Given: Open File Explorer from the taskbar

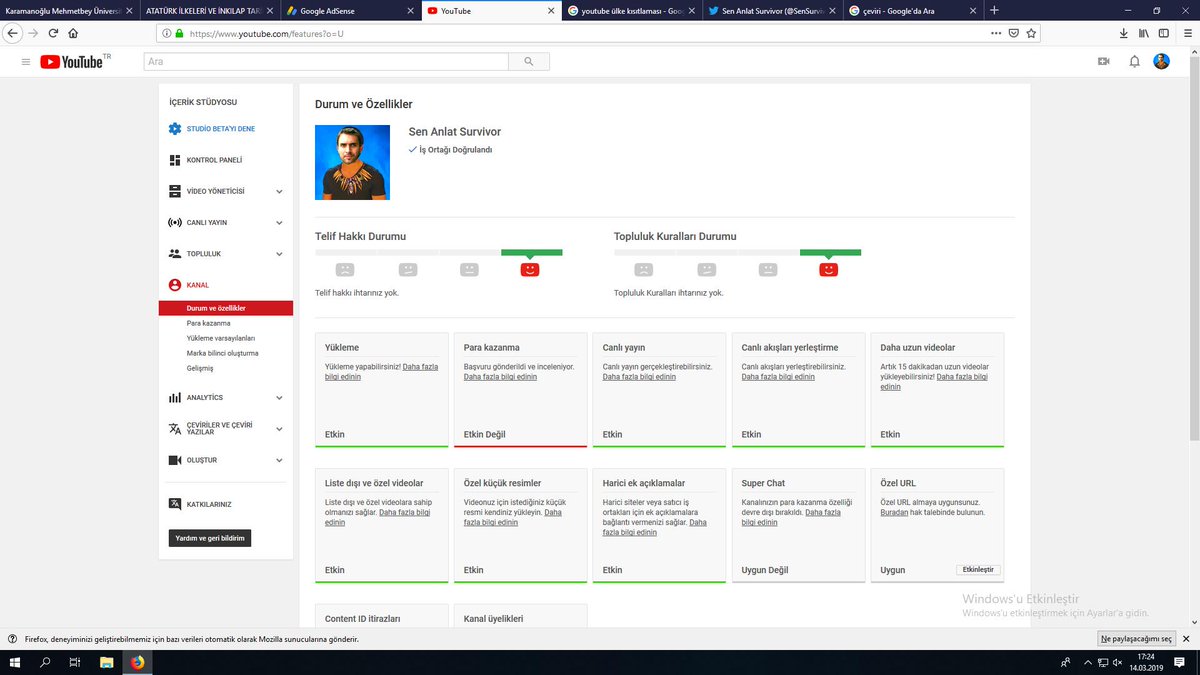Looking at the screenshot, I should click(107, 662).
